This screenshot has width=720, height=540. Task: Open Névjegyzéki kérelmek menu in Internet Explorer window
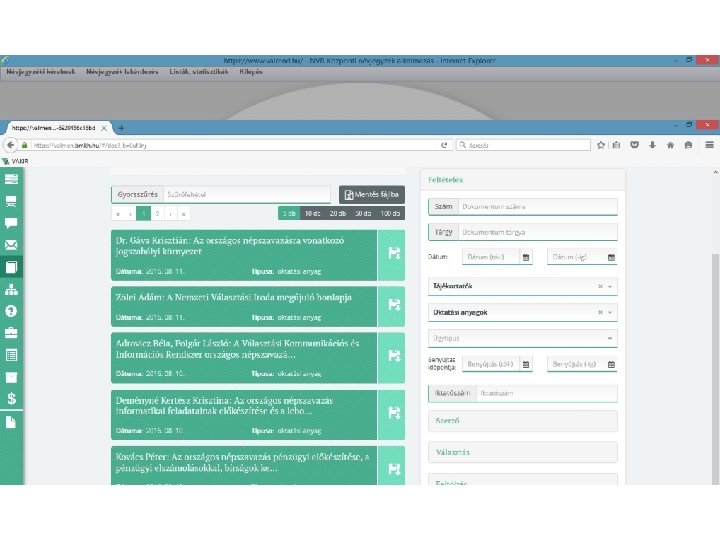(x=40, y=72)
